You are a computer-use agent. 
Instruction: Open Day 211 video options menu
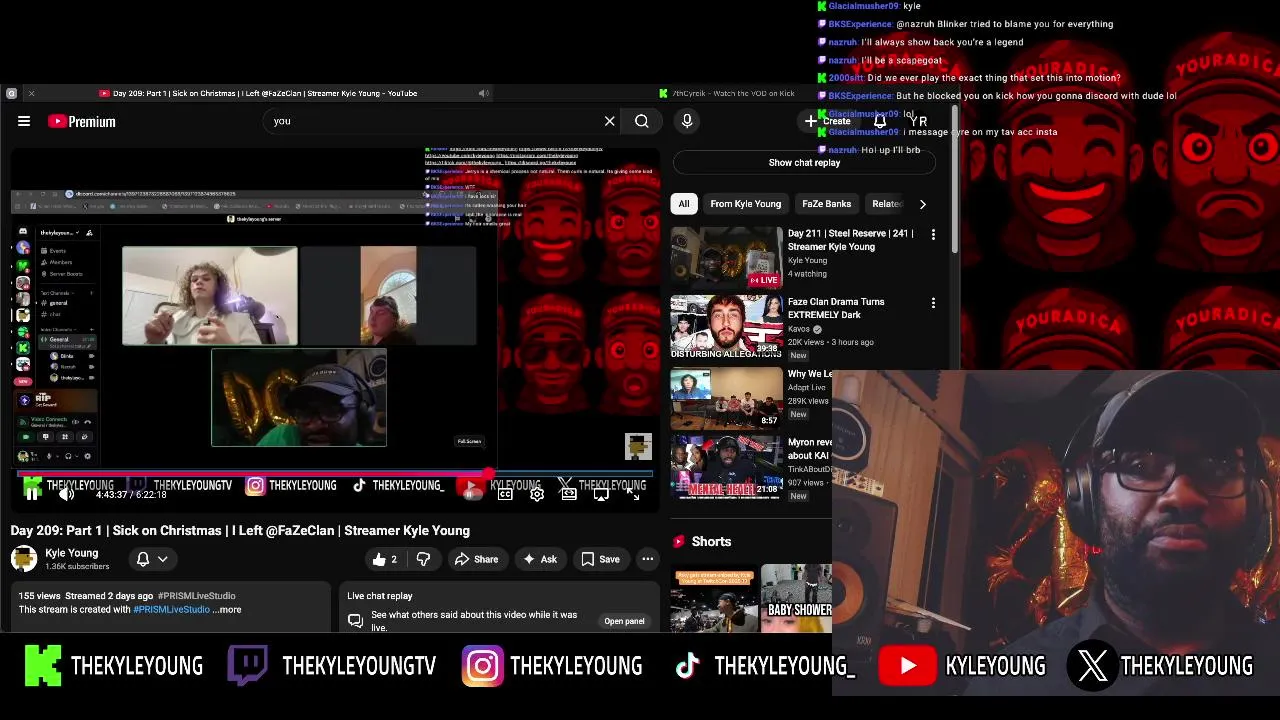click(x=933, y=235)
